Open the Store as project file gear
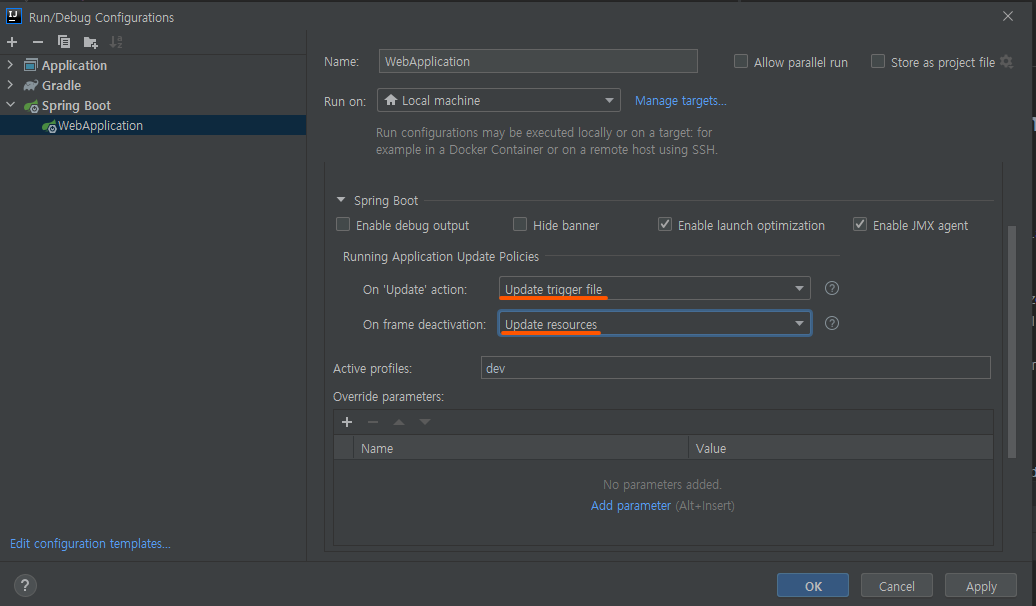Screen dimensions: 1036x606 1006,62
